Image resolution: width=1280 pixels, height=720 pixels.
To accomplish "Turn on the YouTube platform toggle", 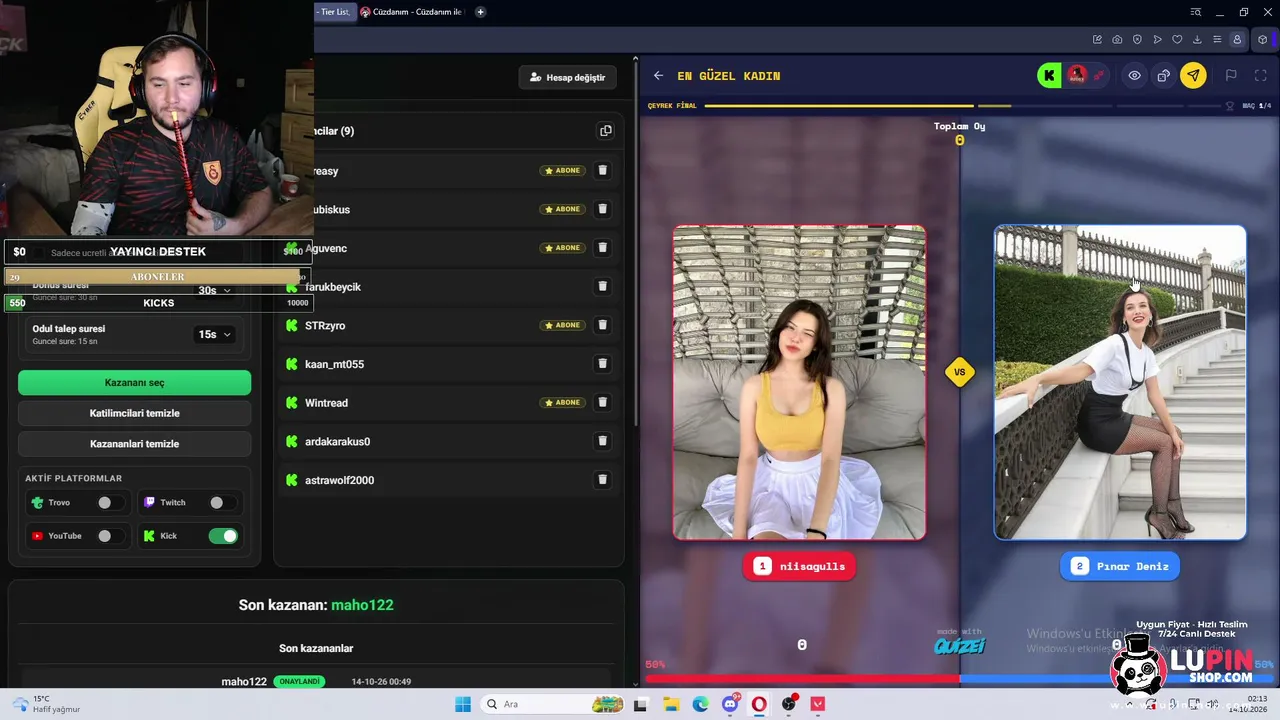I will [x=110, y=536].
